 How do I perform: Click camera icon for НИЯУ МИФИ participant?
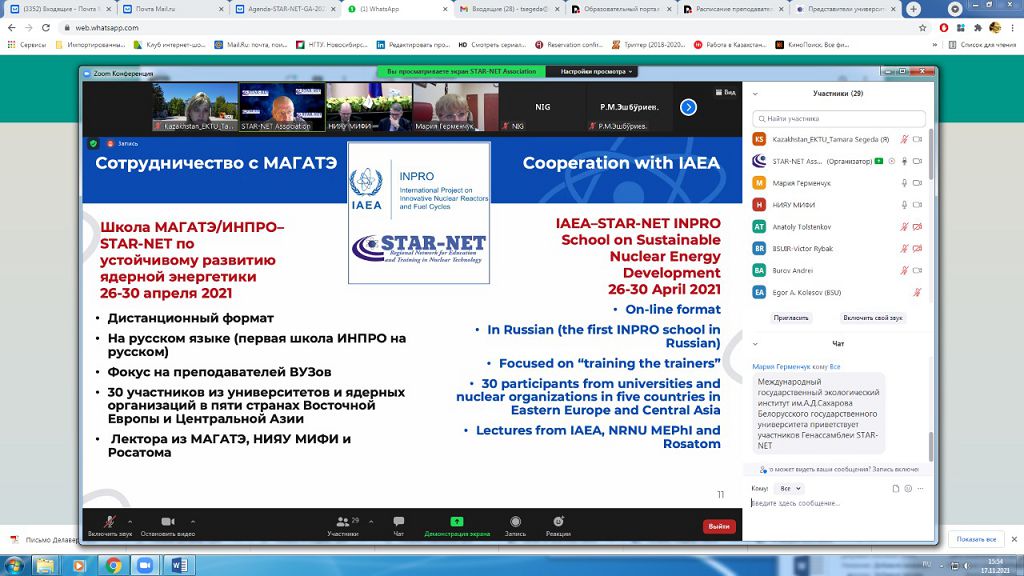pos(918,204)
